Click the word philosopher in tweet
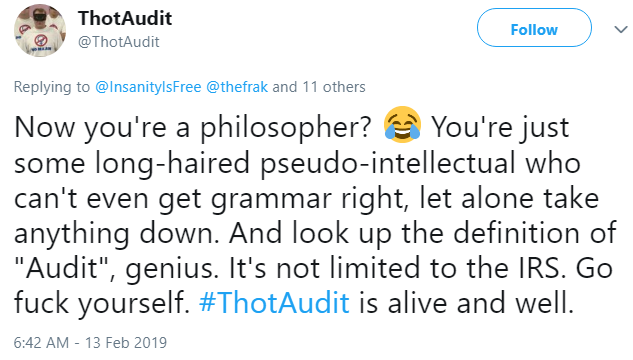The image size is (633, 360). point(286,128)
